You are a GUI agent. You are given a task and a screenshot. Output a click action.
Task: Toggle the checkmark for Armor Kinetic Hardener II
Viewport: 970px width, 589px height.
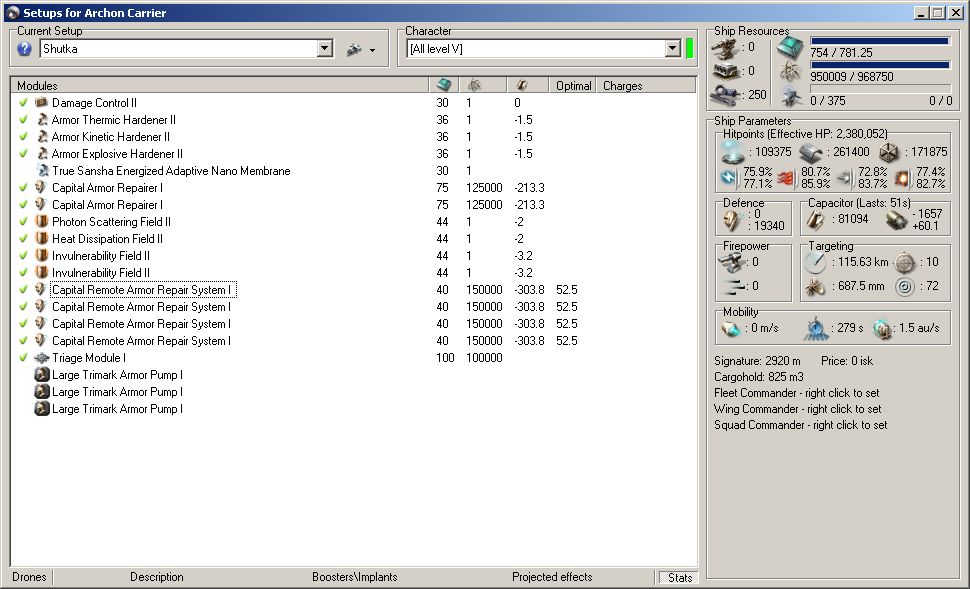(x=24, y=137)
